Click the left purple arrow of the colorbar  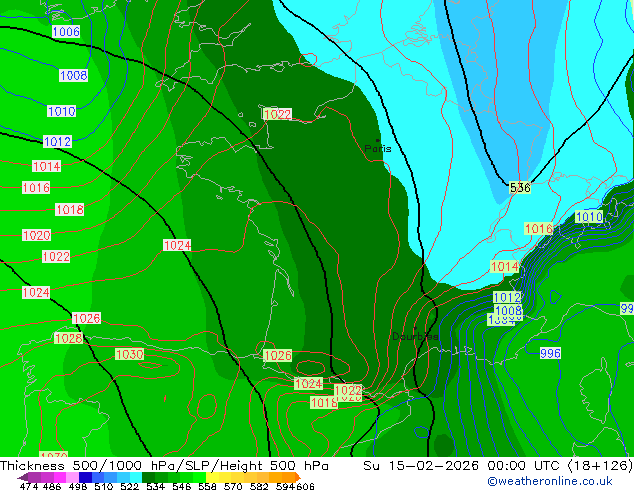click(x=23, y=477)
